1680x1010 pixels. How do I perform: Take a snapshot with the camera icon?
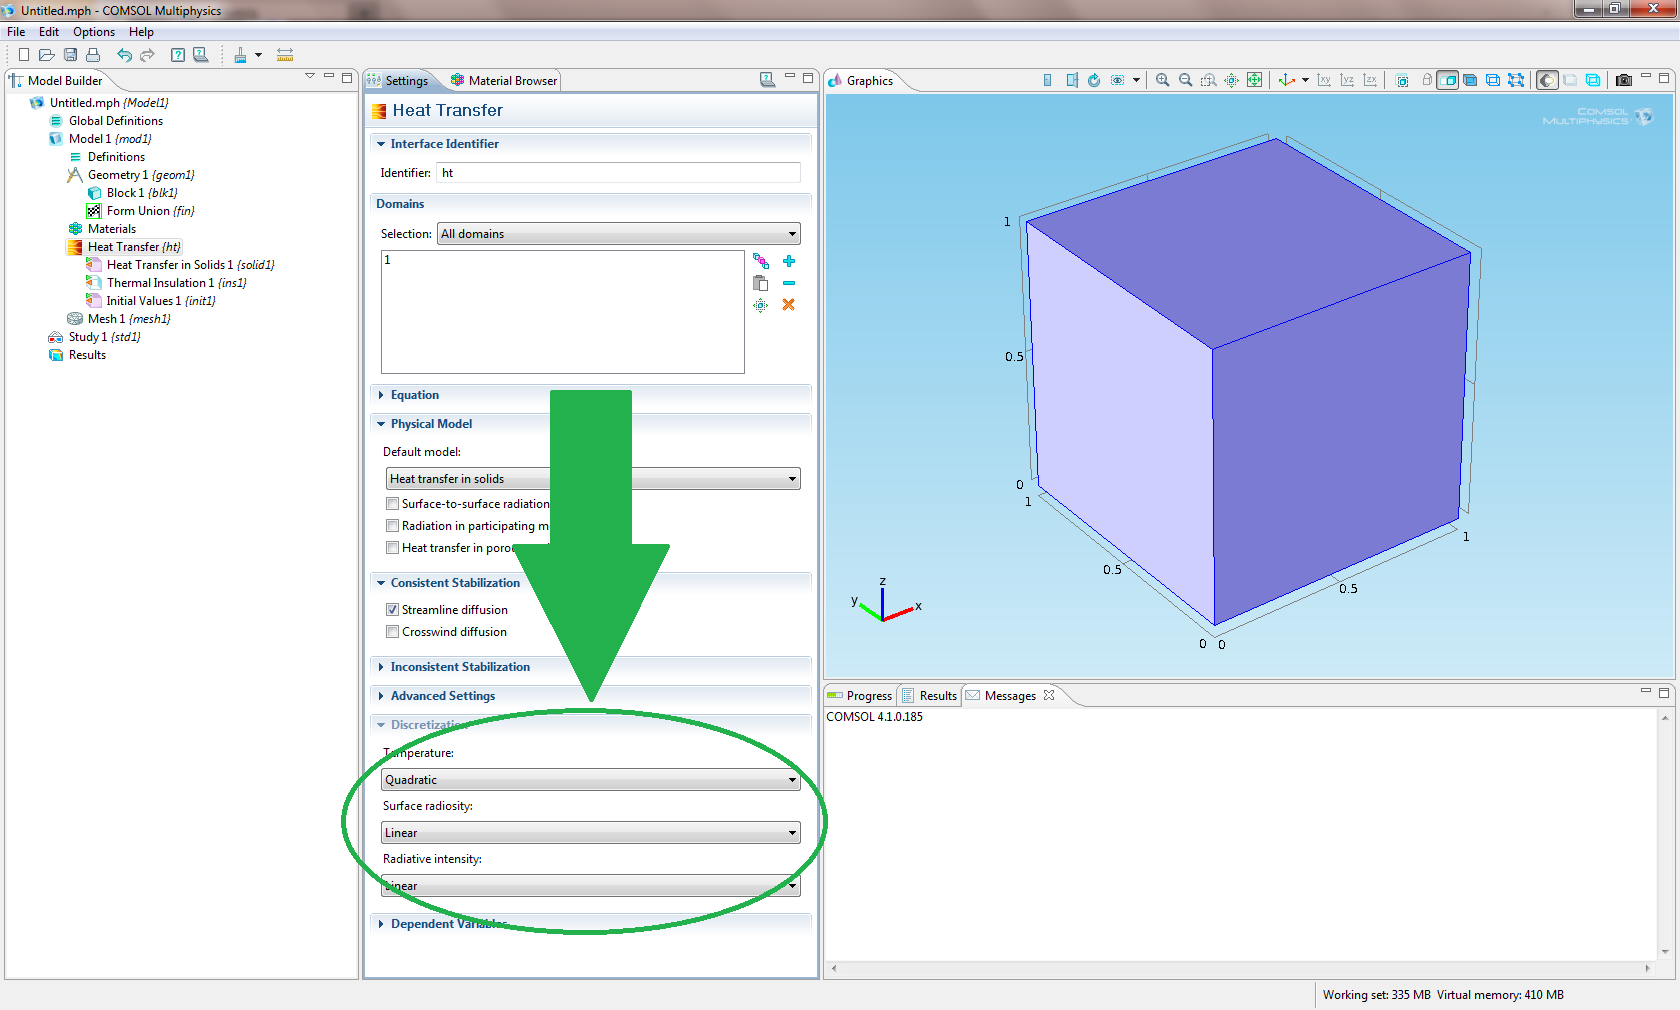tap(1624, 80)
